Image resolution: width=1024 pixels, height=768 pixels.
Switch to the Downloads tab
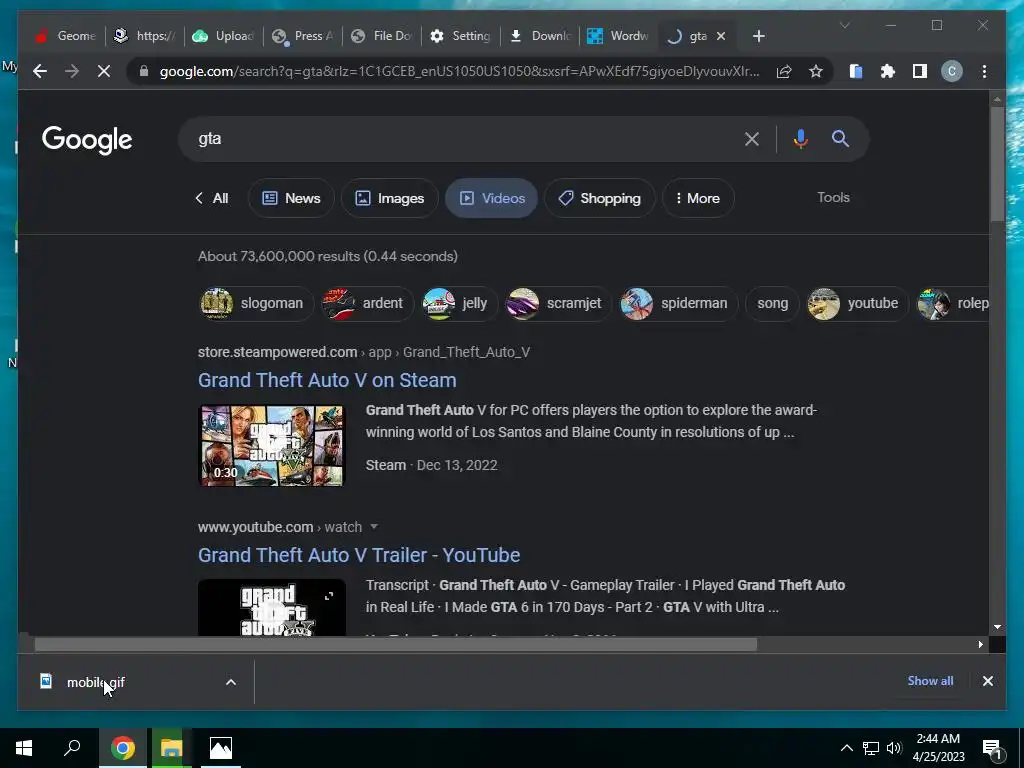(539, 36)
